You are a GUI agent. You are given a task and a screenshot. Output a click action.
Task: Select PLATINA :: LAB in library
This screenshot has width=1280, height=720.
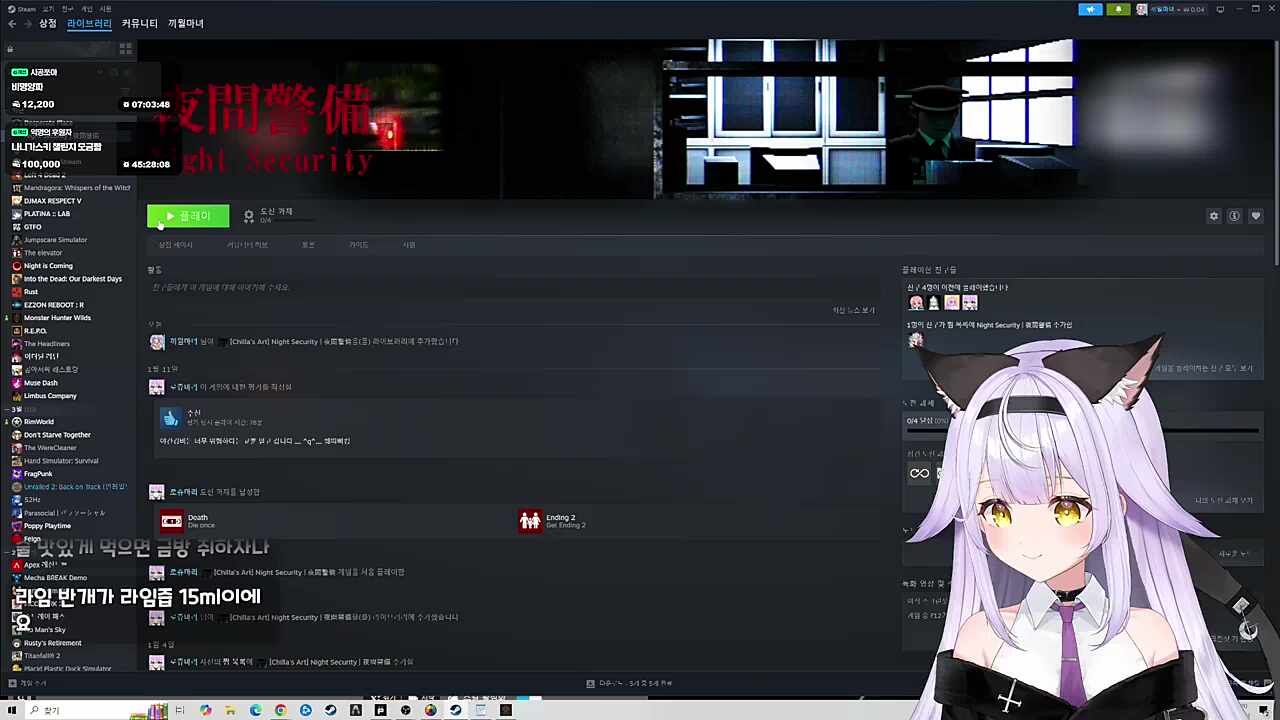[x=46, y=214]
